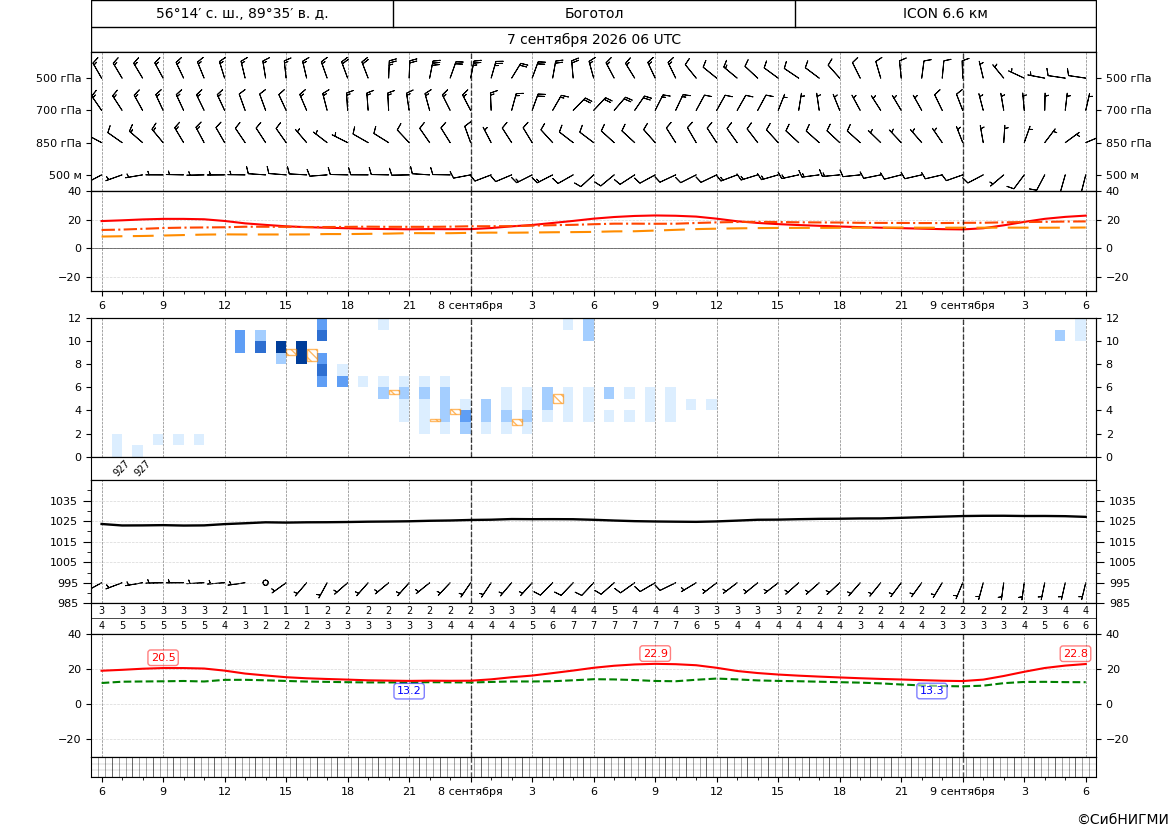The height and width of the screenshot is (827, 1169).
Task: Click the blue 13.2 minimum temperature label
Action: coord(409,691)
